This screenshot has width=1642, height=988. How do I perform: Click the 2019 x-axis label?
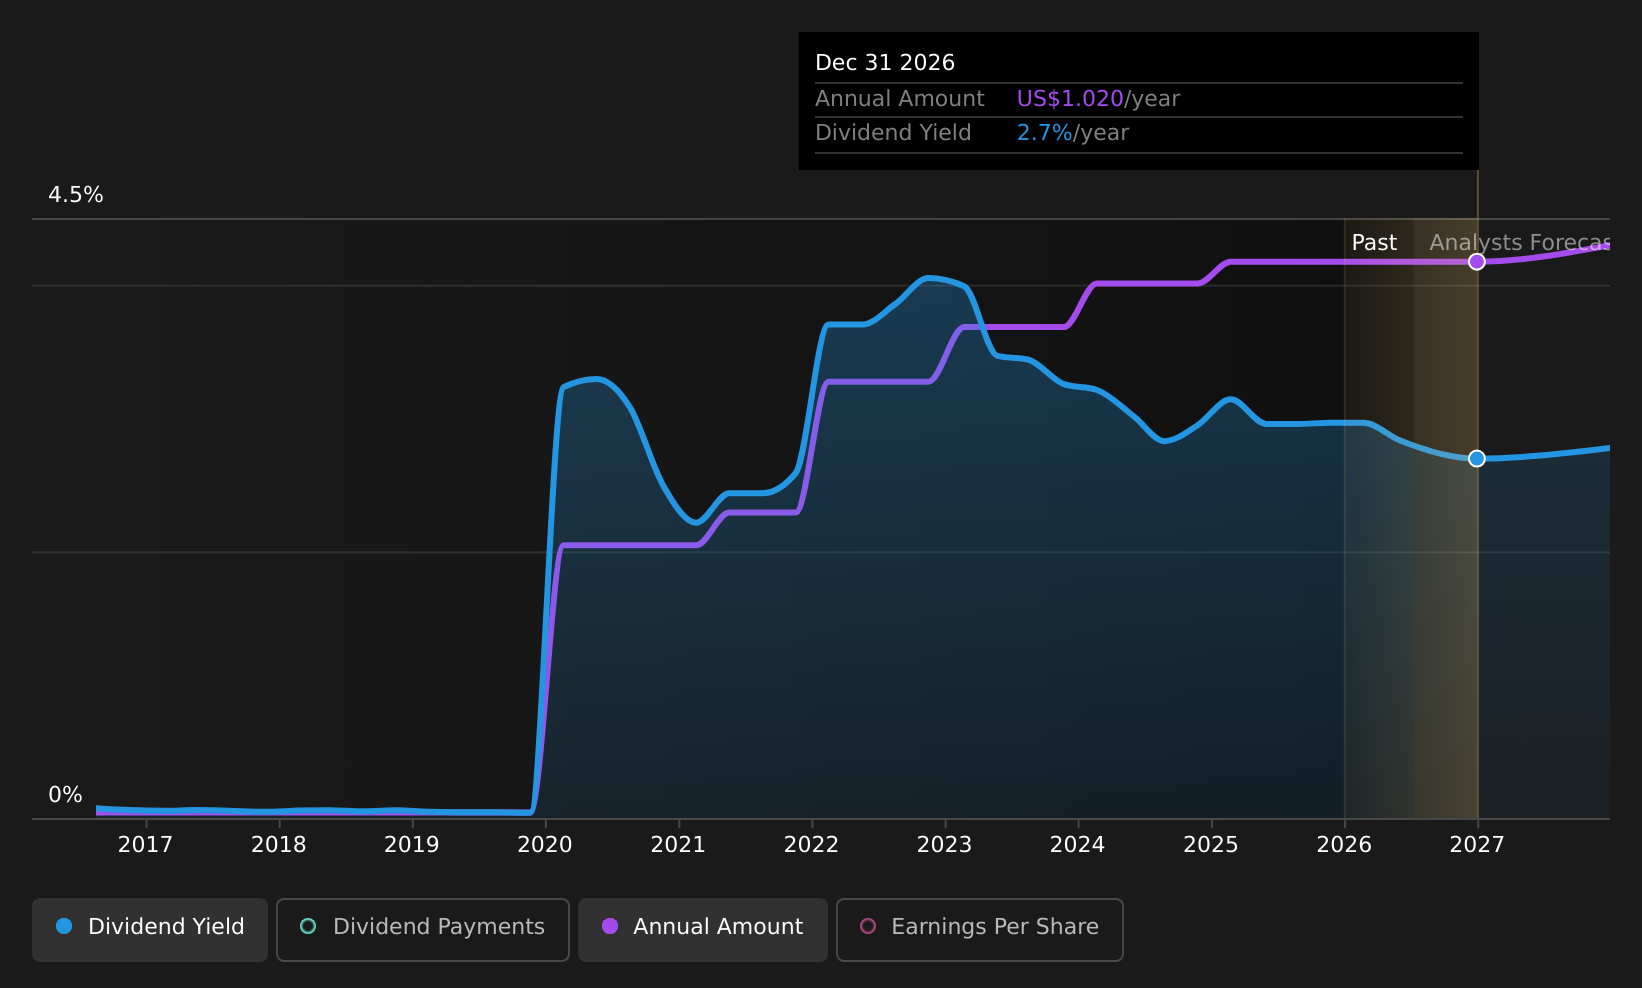[x=411, y=845]
